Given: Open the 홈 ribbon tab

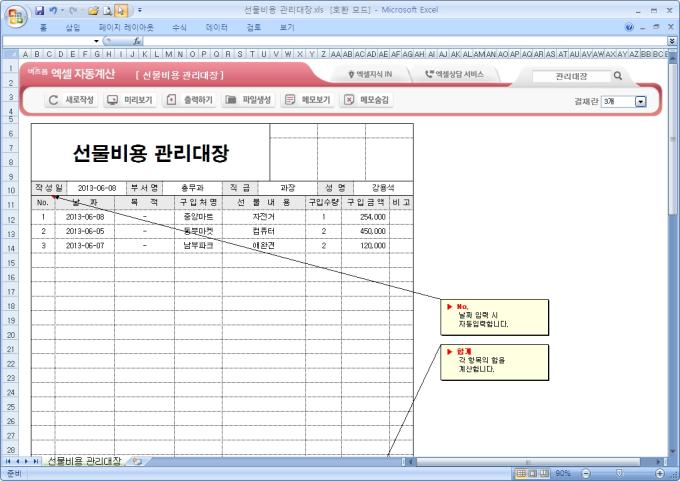Looking at the screenshot, I should coord(43,27).
